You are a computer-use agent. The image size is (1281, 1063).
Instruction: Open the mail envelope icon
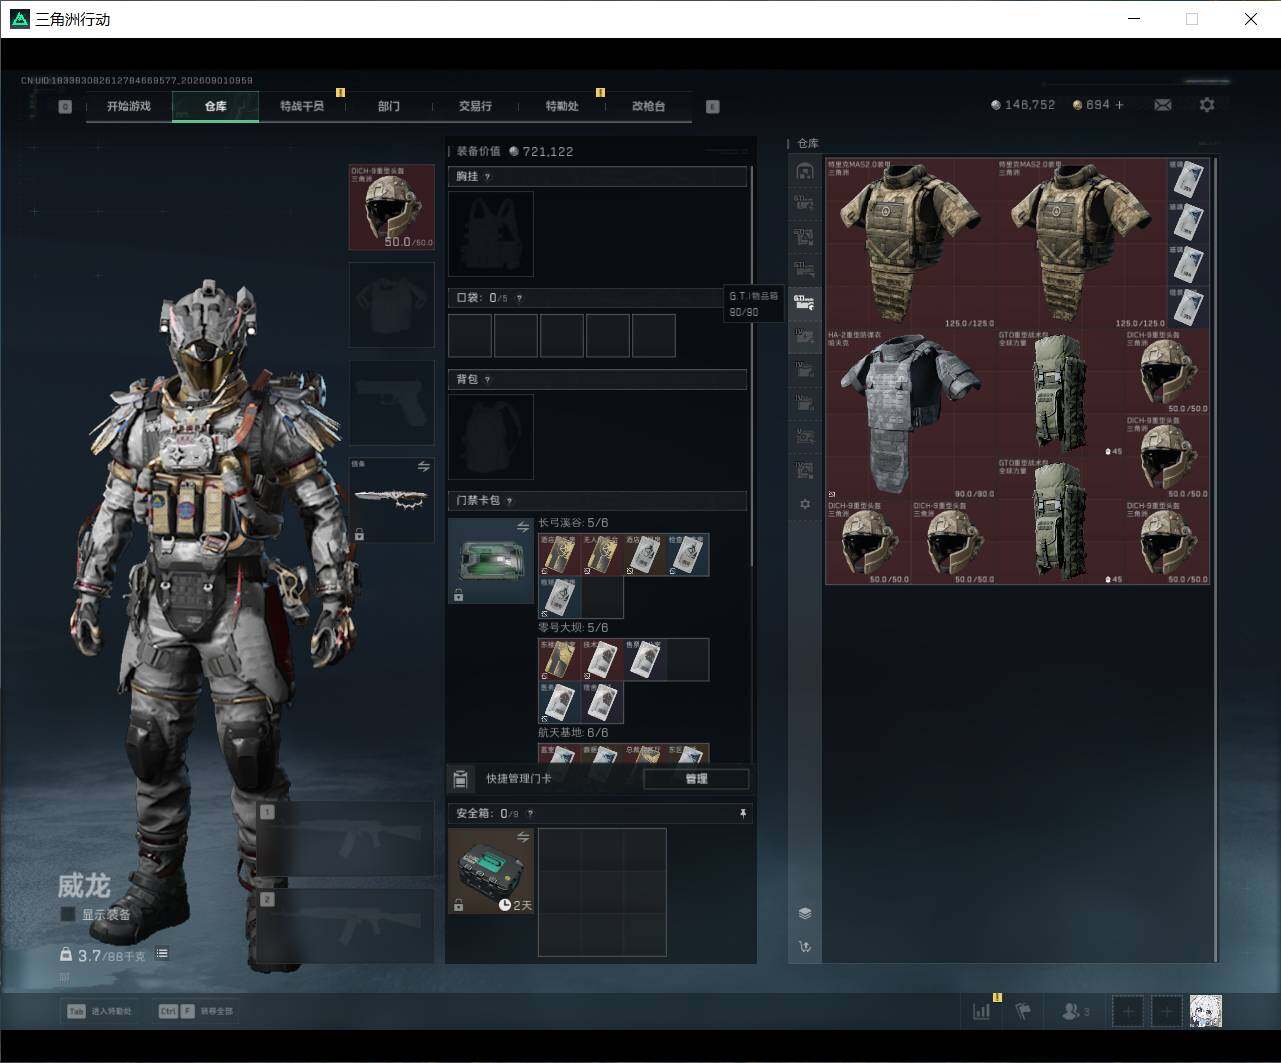tap(1163, 105)
